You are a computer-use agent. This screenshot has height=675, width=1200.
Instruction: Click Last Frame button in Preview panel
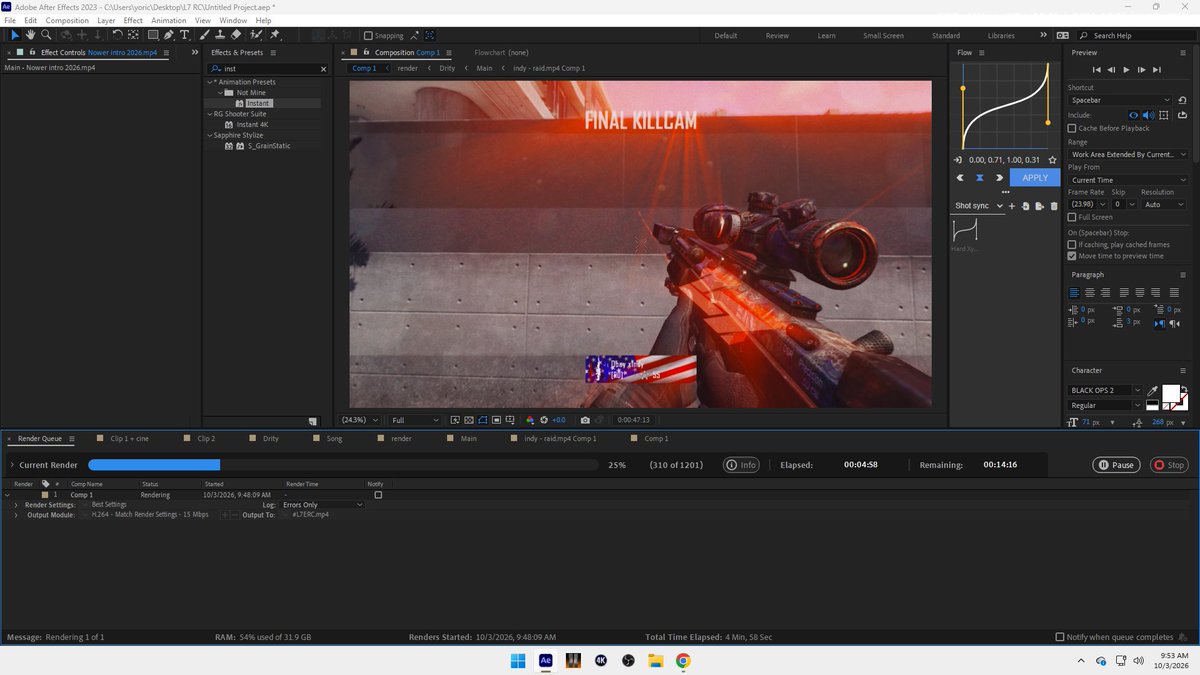1157,69
